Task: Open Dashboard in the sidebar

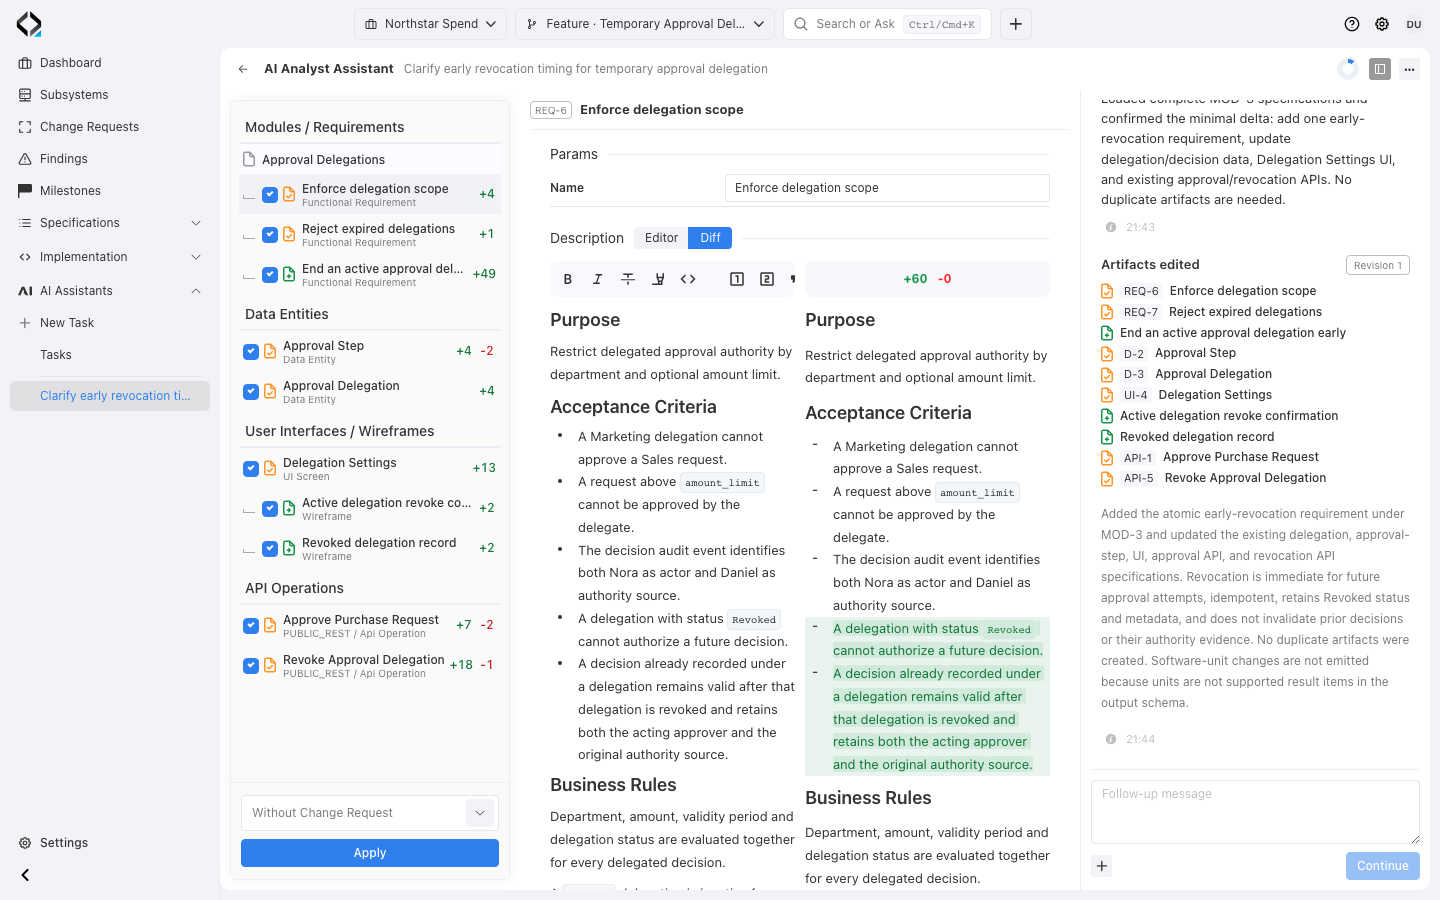Action: tap(110, 63)
